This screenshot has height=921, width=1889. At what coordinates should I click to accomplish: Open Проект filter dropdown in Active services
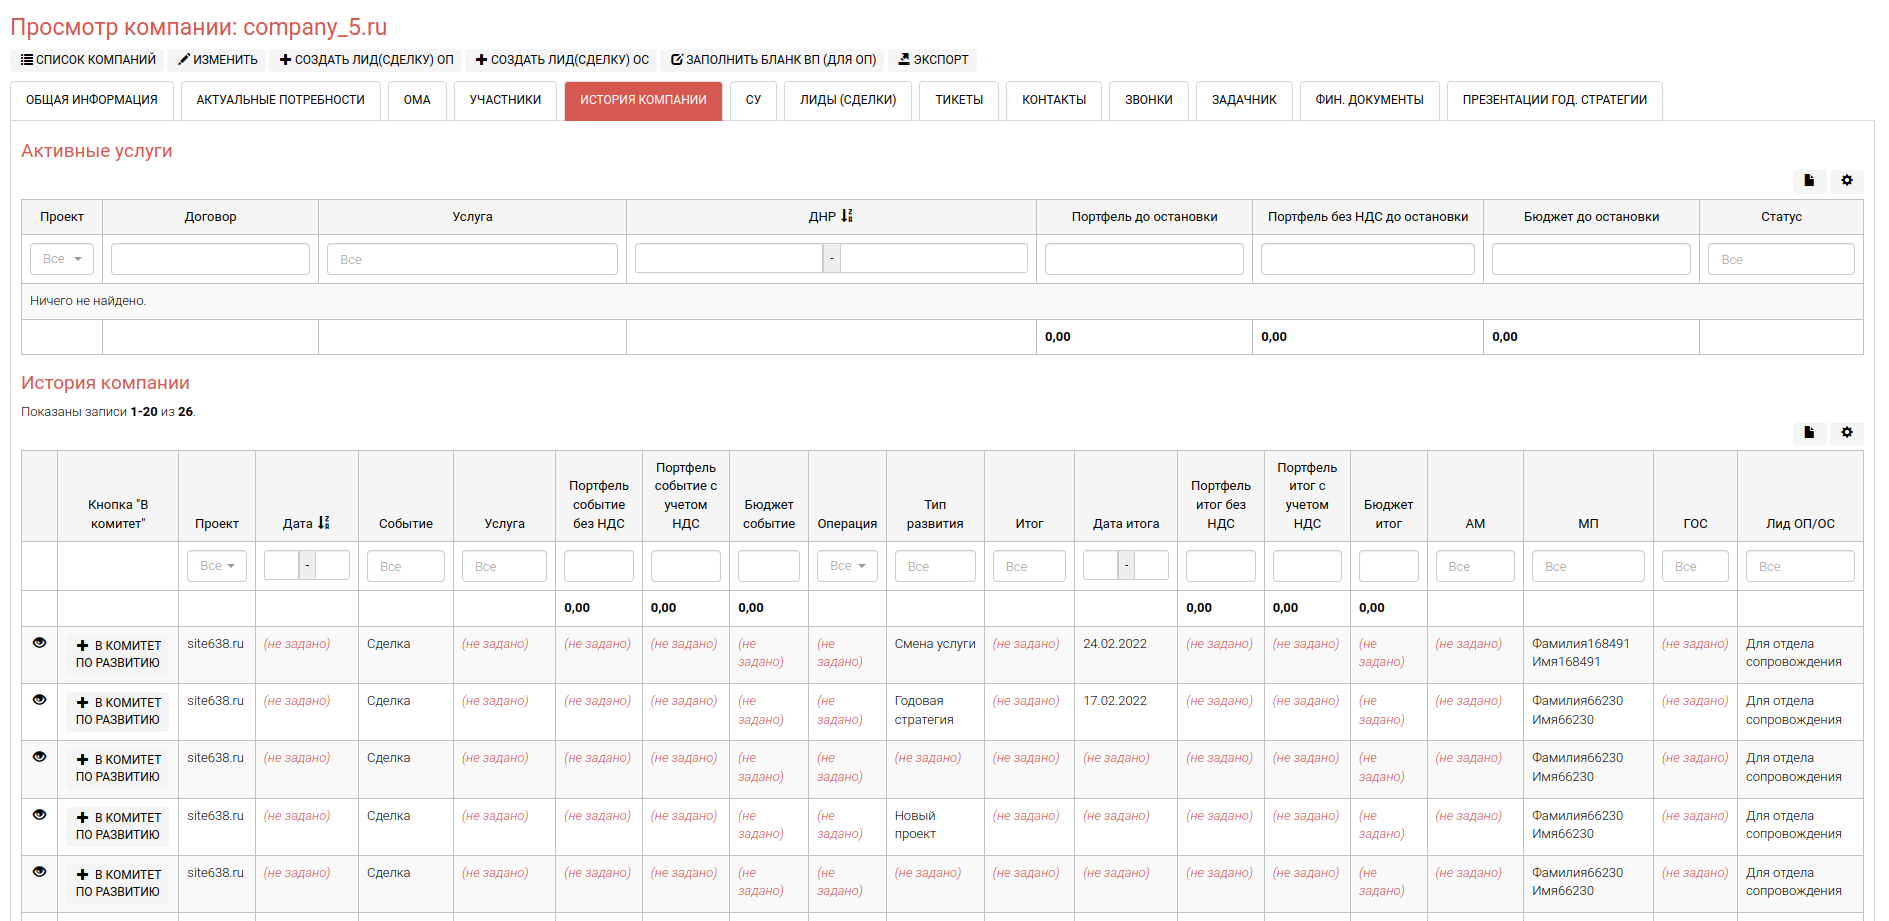pyautogui.click(x=62, y=259)
